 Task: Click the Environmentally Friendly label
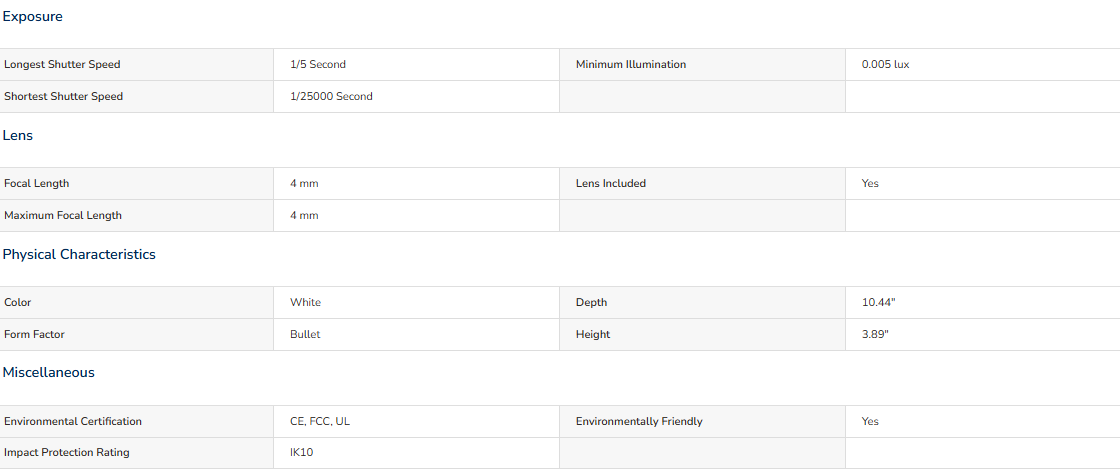tap(639, 421)
